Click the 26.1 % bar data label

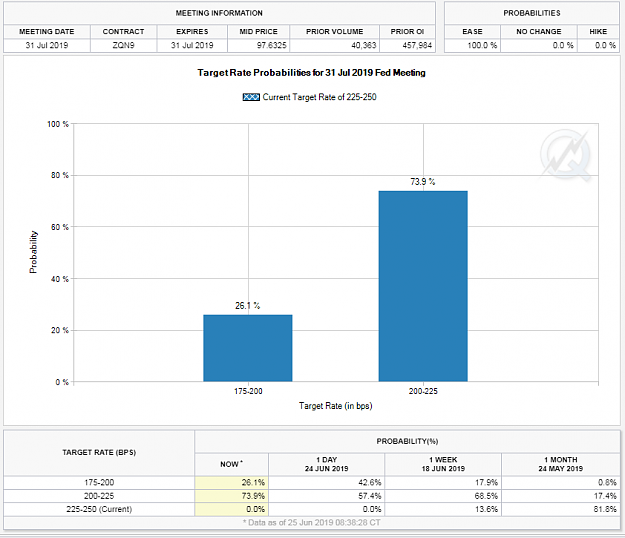[x=247, y=306]
